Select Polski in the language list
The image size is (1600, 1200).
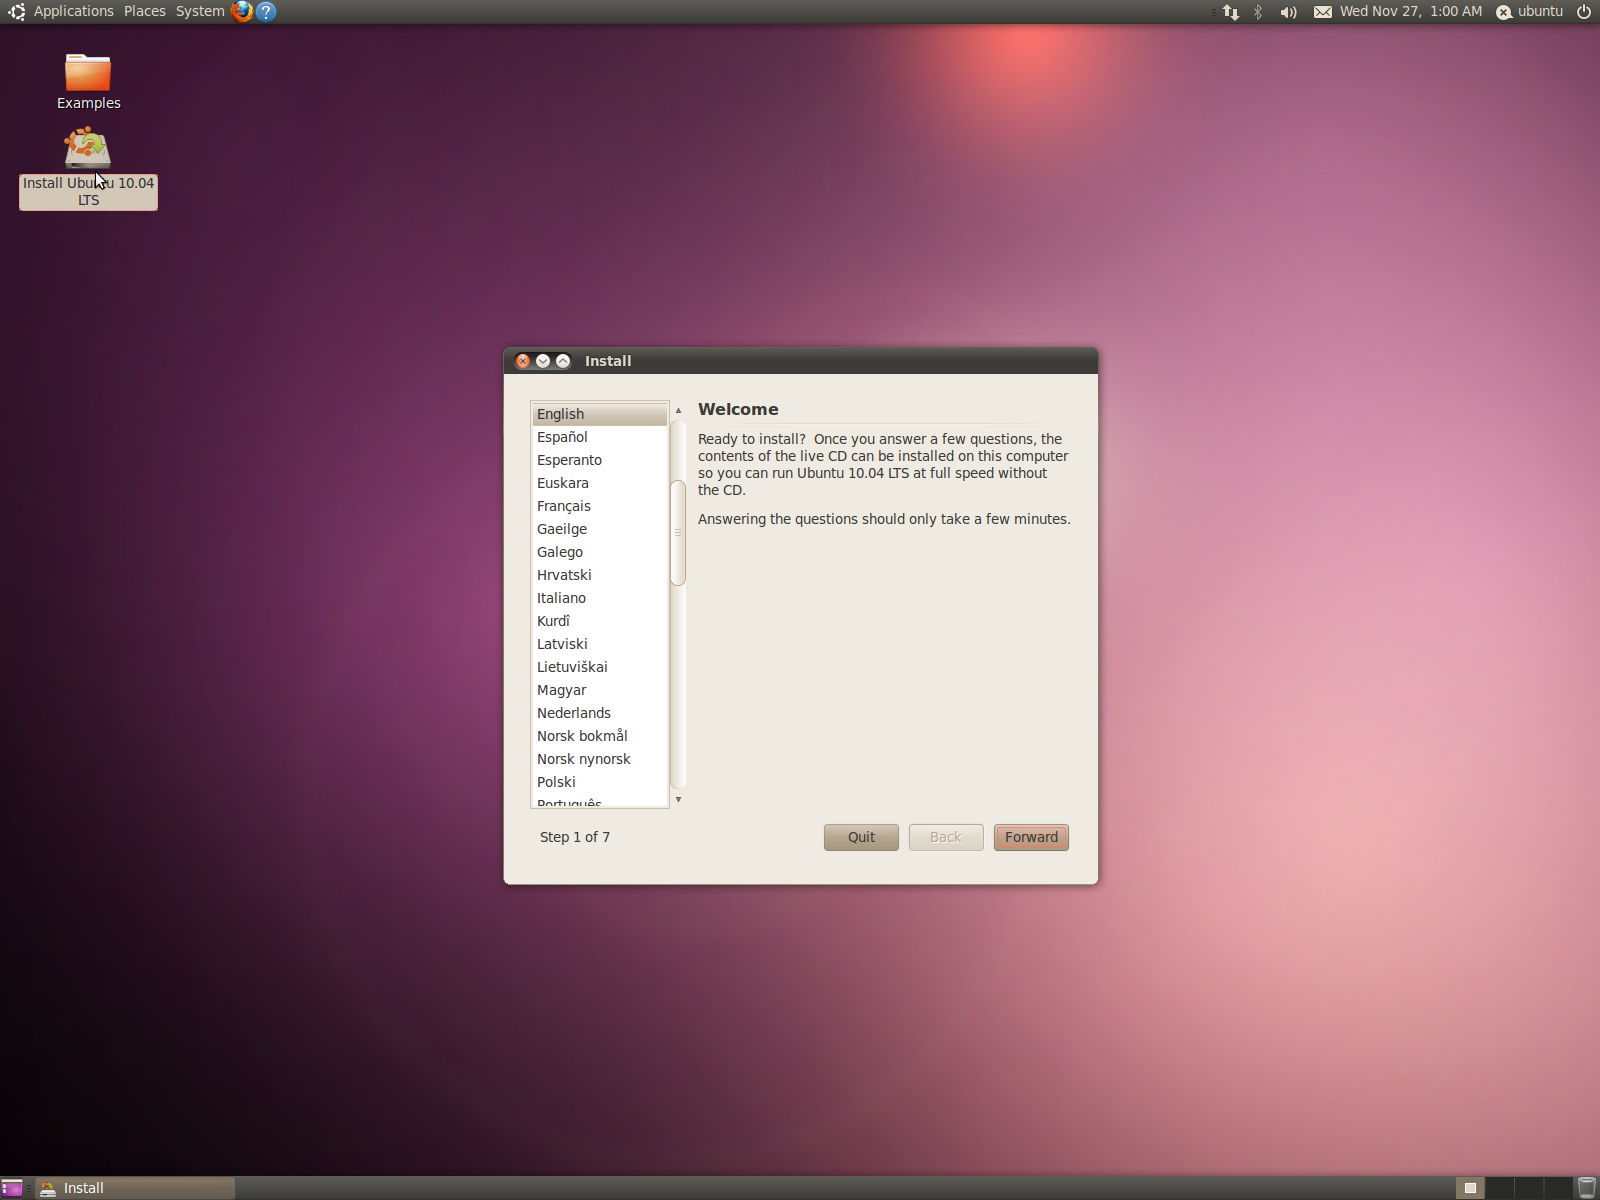click(599, 782)
